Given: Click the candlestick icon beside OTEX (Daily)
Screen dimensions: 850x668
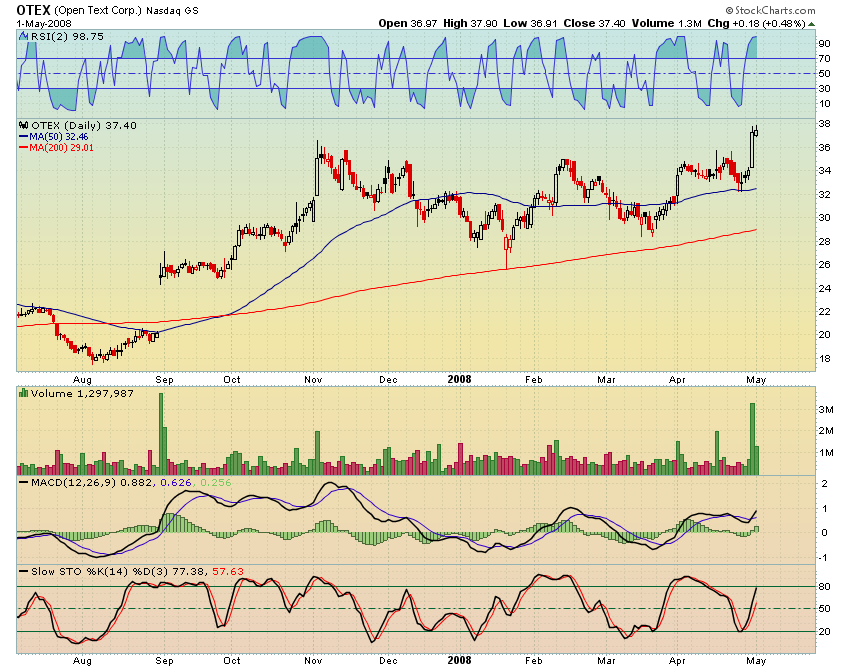Looking at the screenshot, I should [24, 125].
